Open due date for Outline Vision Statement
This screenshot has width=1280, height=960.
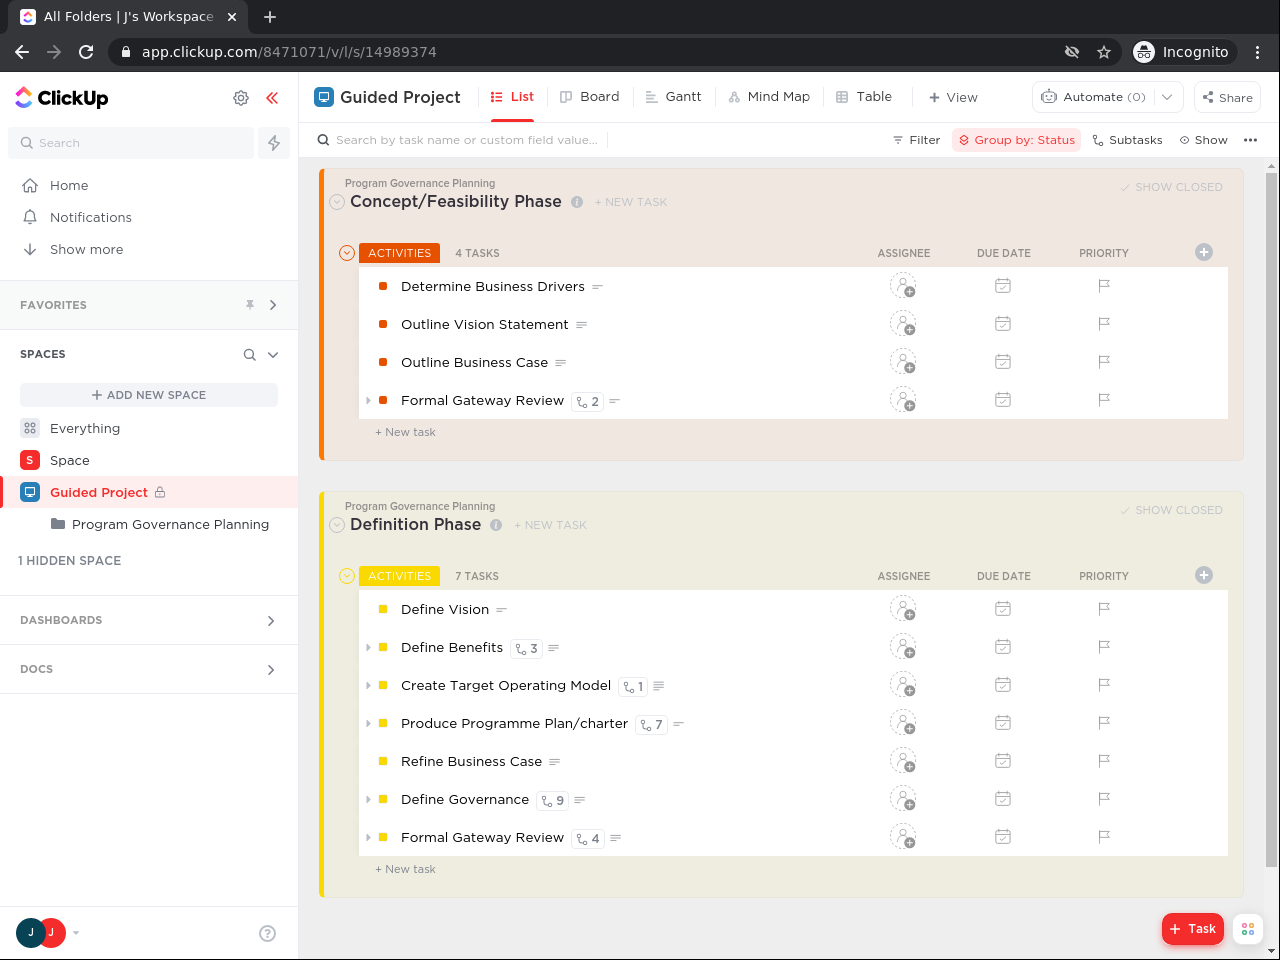(1003, 324)
